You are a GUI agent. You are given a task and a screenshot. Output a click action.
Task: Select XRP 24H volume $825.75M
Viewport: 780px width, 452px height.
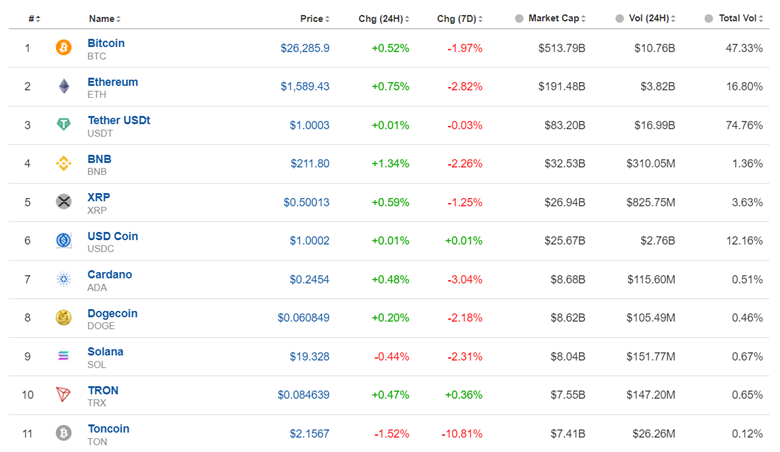point(651,202)
